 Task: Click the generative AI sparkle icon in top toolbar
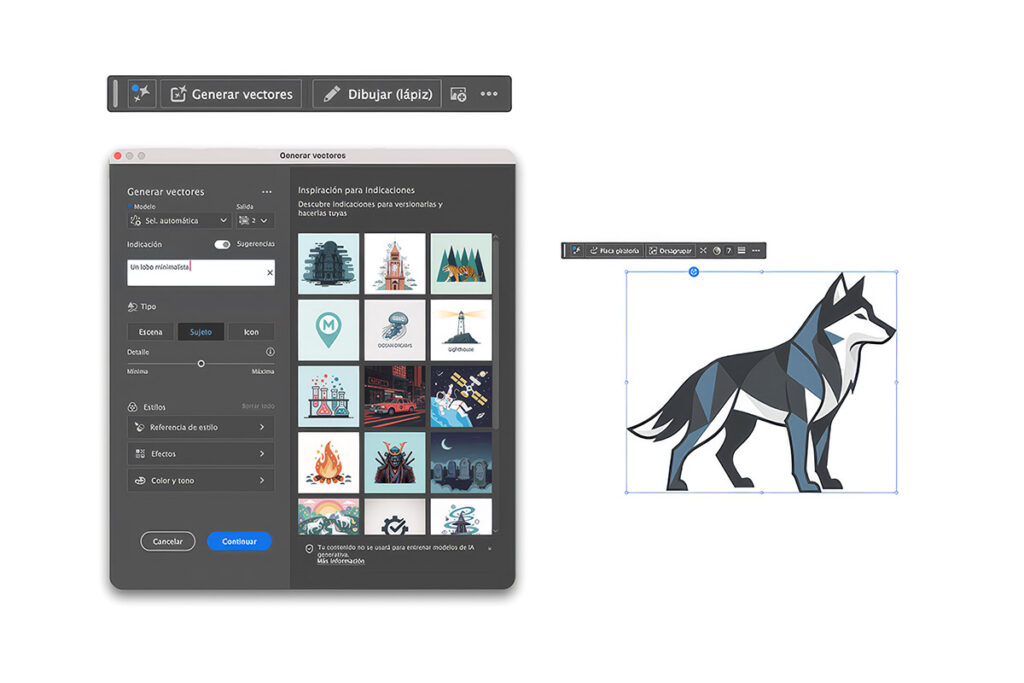coord(141,94)
